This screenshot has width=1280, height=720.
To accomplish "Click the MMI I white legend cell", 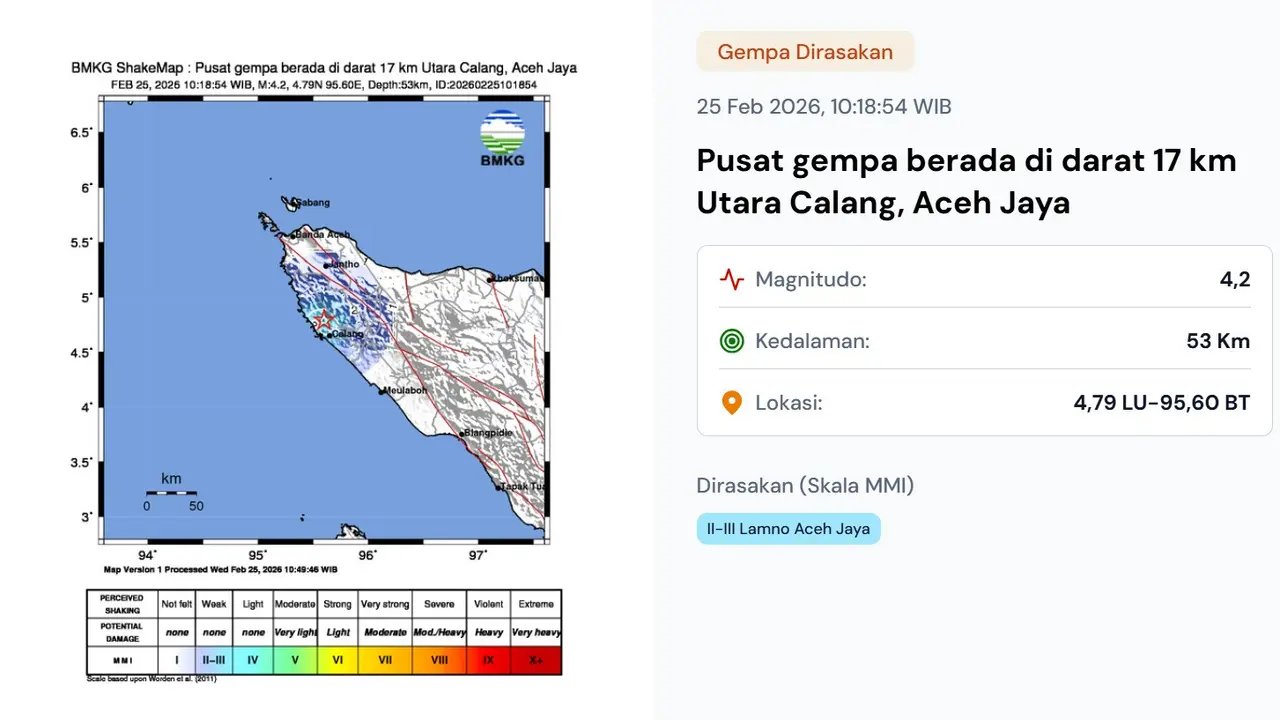I will [176, 660].
